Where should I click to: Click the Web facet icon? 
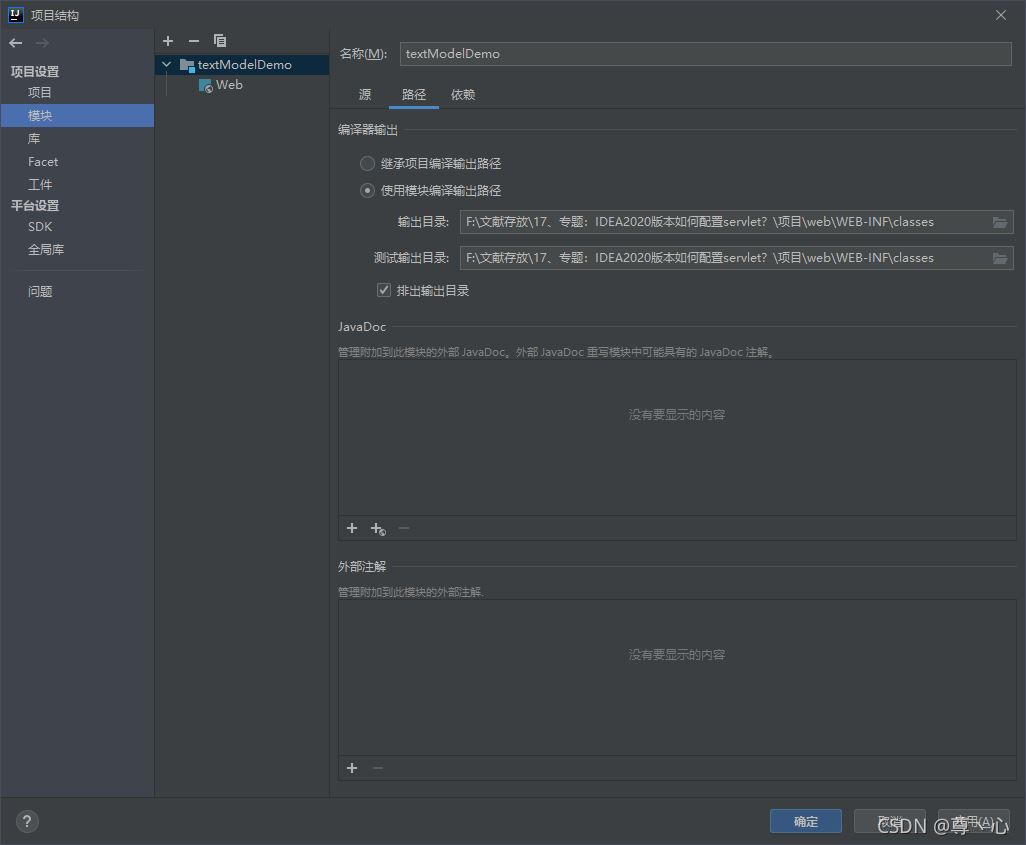[205, 86]
